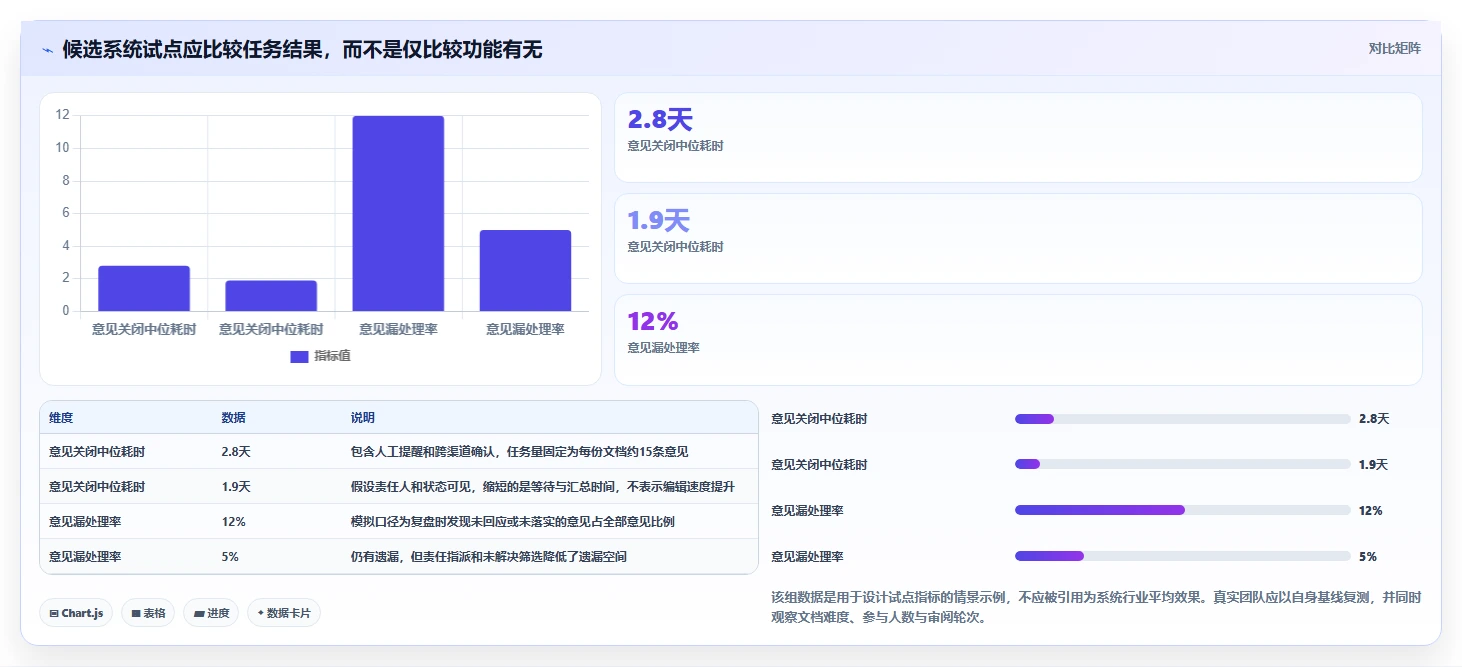This screenshot has height=667, width=1462.
Task: Click the 数据 table column header
Action: click(x=233, y=418)
